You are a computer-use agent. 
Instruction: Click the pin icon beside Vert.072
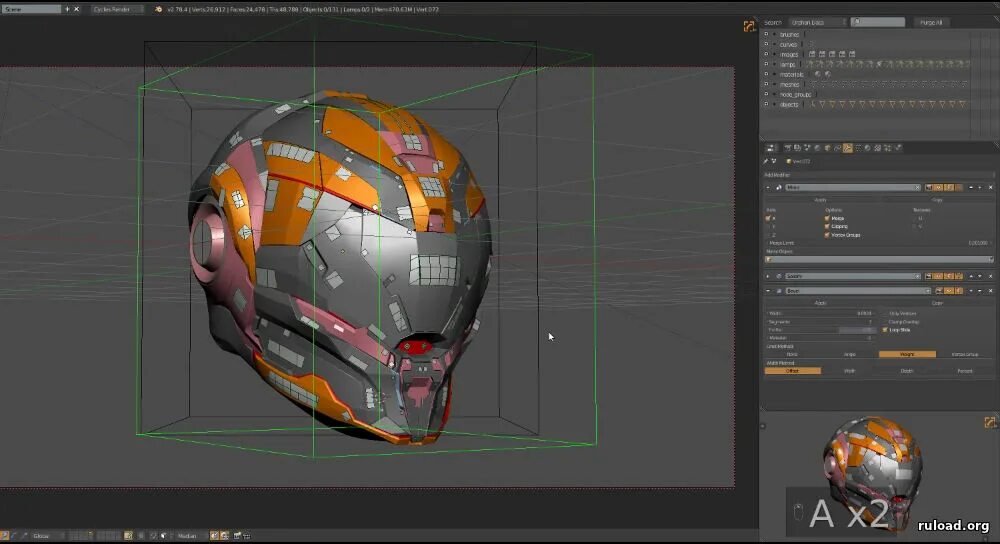pos(766,161)
